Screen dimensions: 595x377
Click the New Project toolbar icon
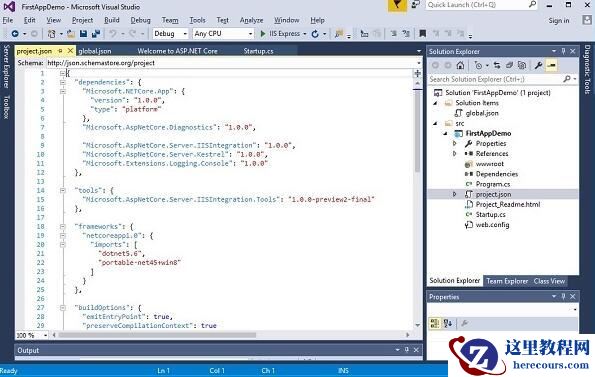(x=52, y=34)
